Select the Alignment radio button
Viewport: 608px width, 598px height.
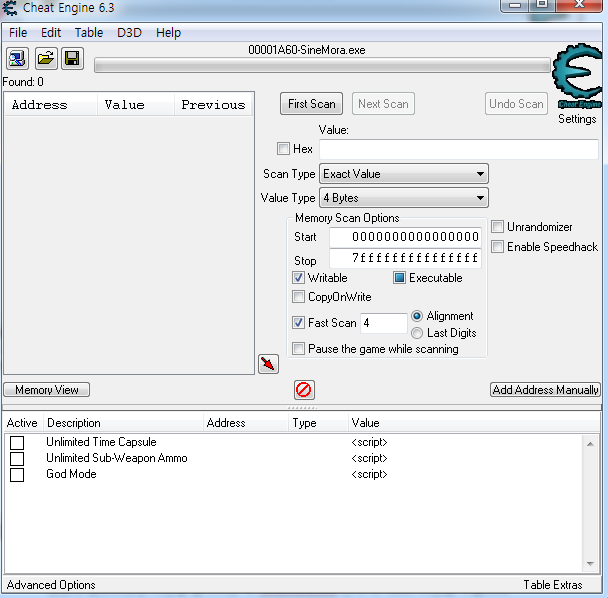pyautogui.click(x=417, y=316)
